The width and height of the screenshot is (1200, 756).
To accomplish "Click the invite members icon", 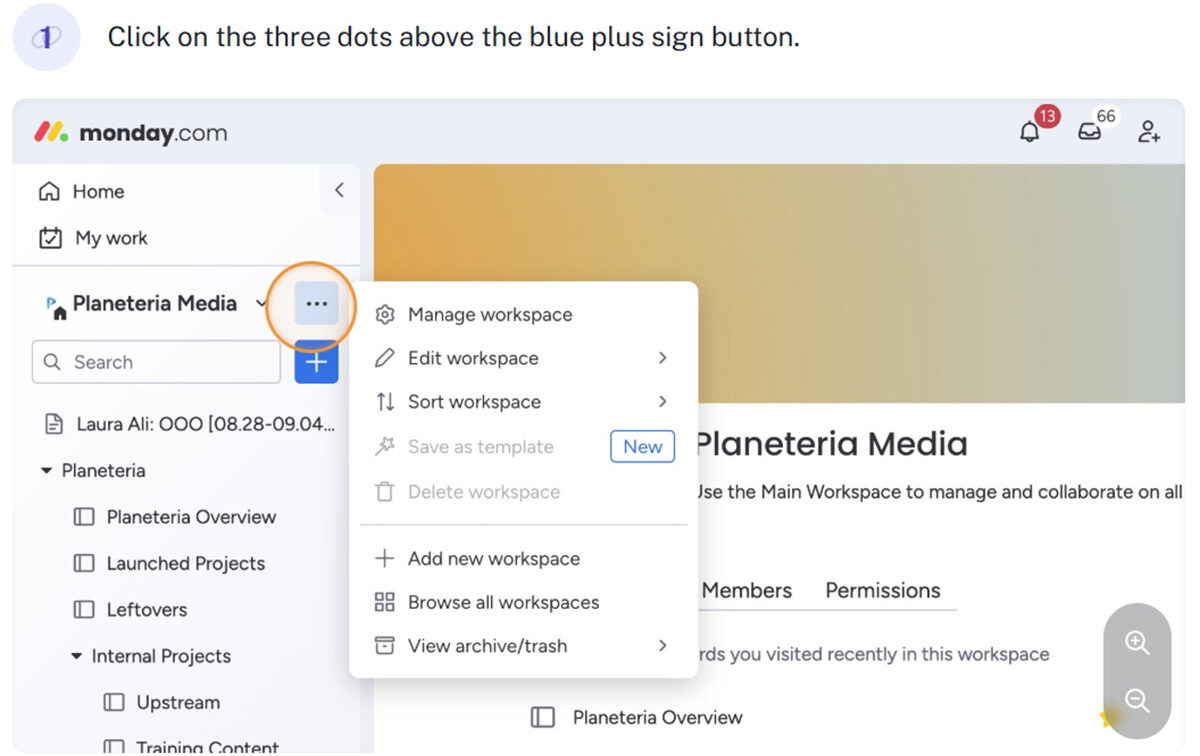I will point(1149,131).
